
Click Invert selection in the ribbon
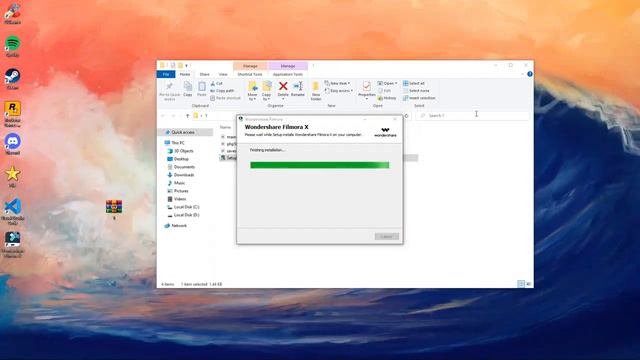tap(419, 98)
